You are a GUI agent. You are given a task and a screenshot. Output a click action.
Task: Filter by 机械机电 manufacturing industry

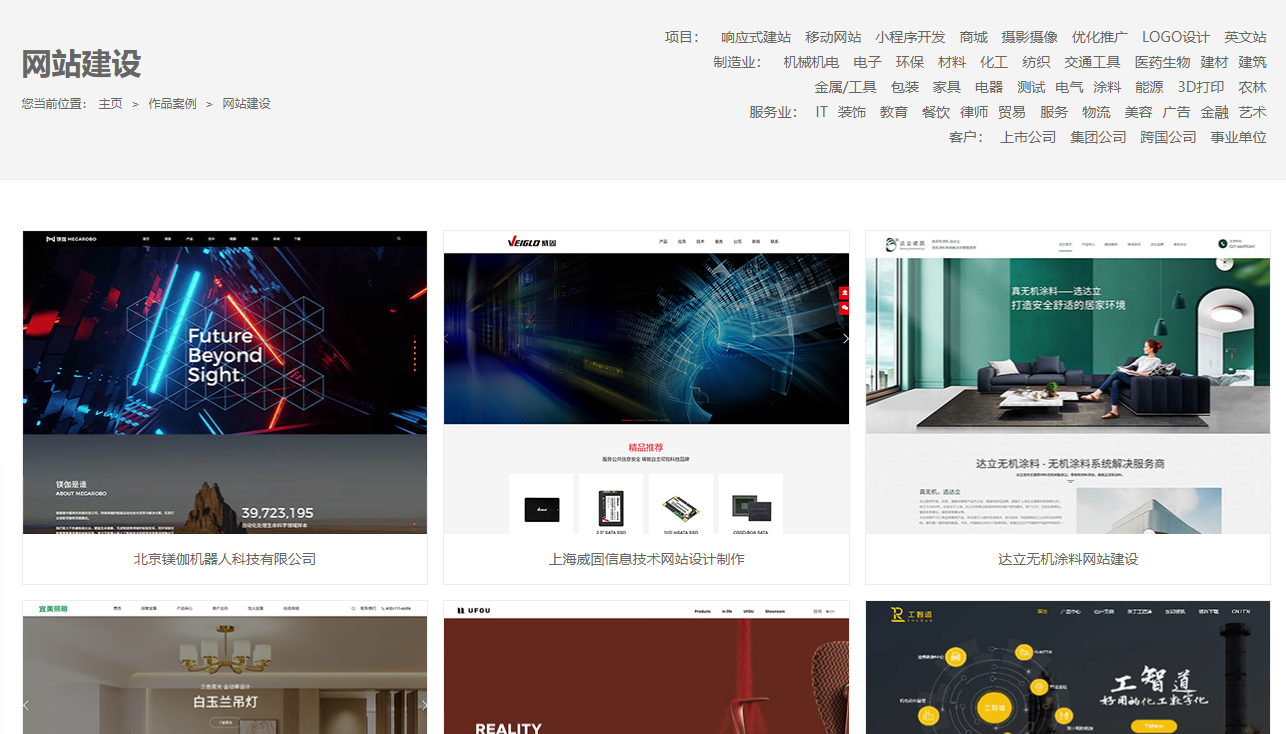(x=811, y=62)
